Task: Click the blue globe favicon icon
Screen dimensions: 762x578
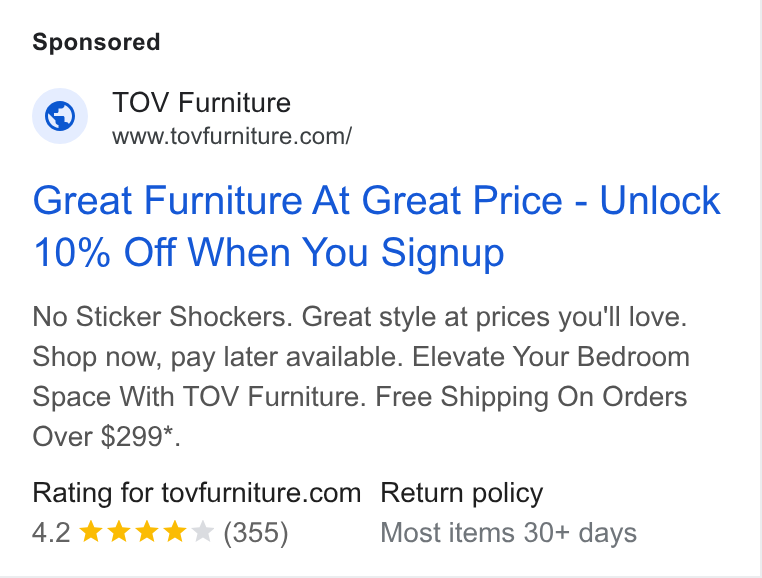Action: [60, 116]
